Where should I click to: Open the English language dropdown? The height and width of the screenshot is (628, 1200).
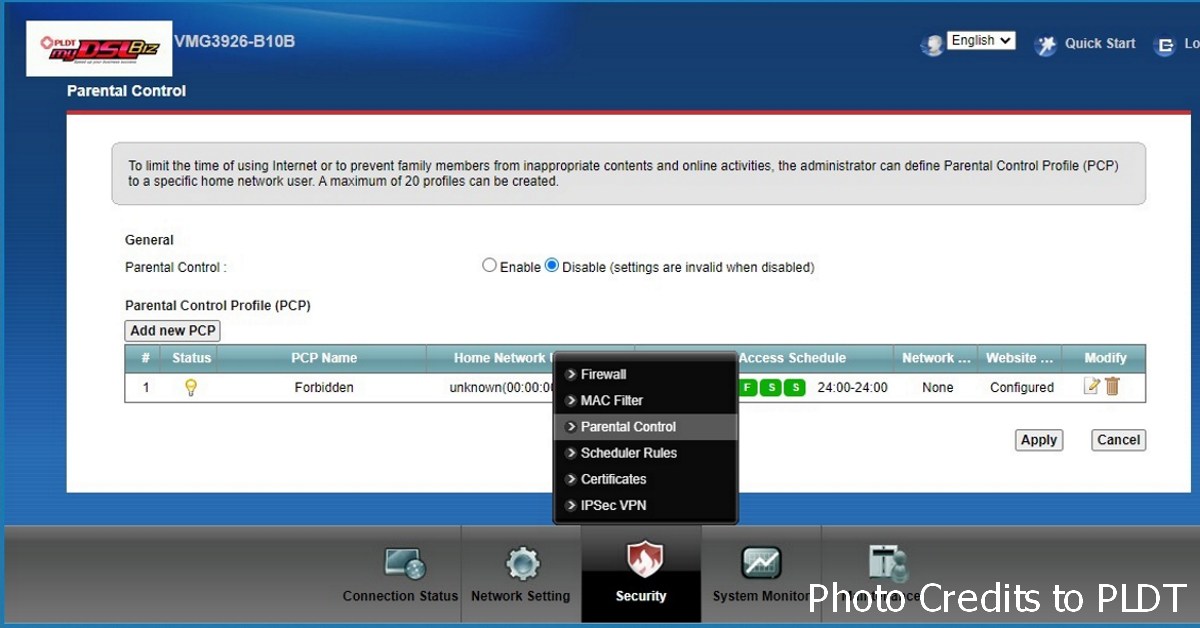pos(980,40)
